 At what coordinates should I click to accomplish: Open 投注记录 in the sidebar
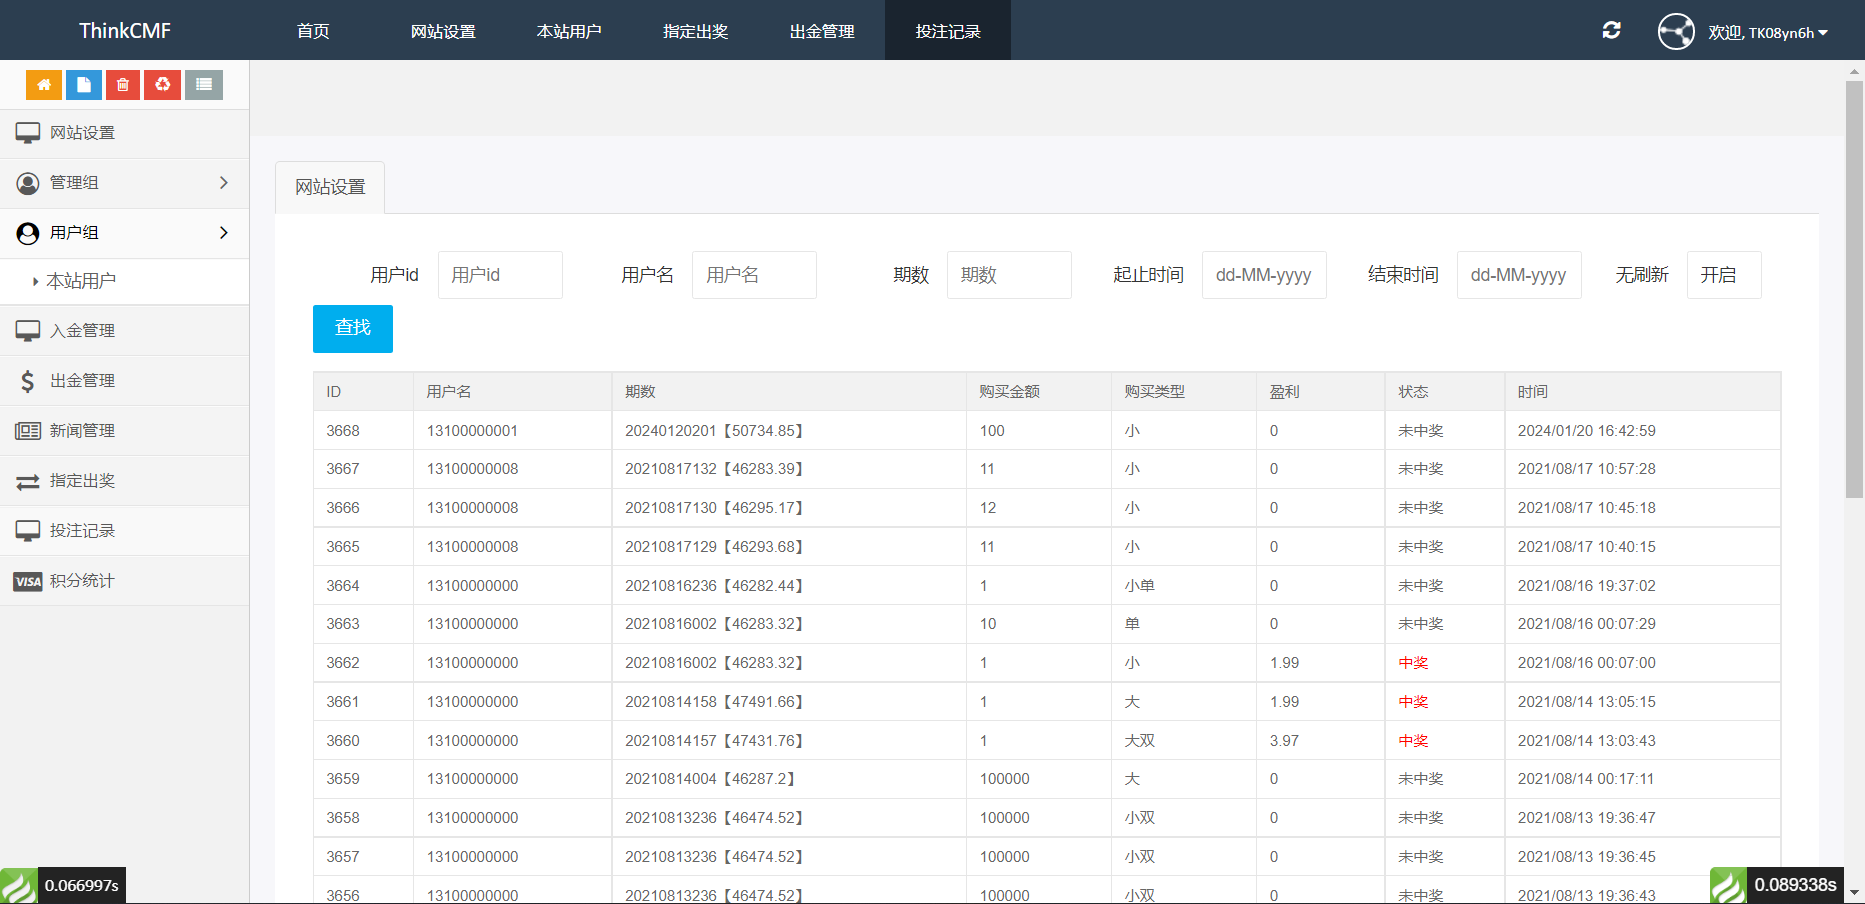click(x=124, y=531)
